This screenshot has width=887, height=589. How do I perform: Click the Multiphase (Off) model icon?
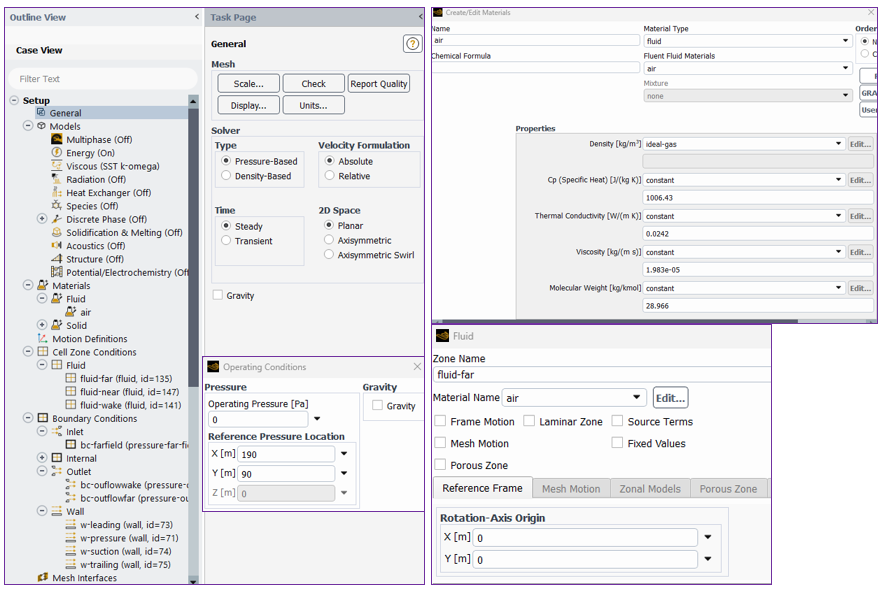click(57, 139)
